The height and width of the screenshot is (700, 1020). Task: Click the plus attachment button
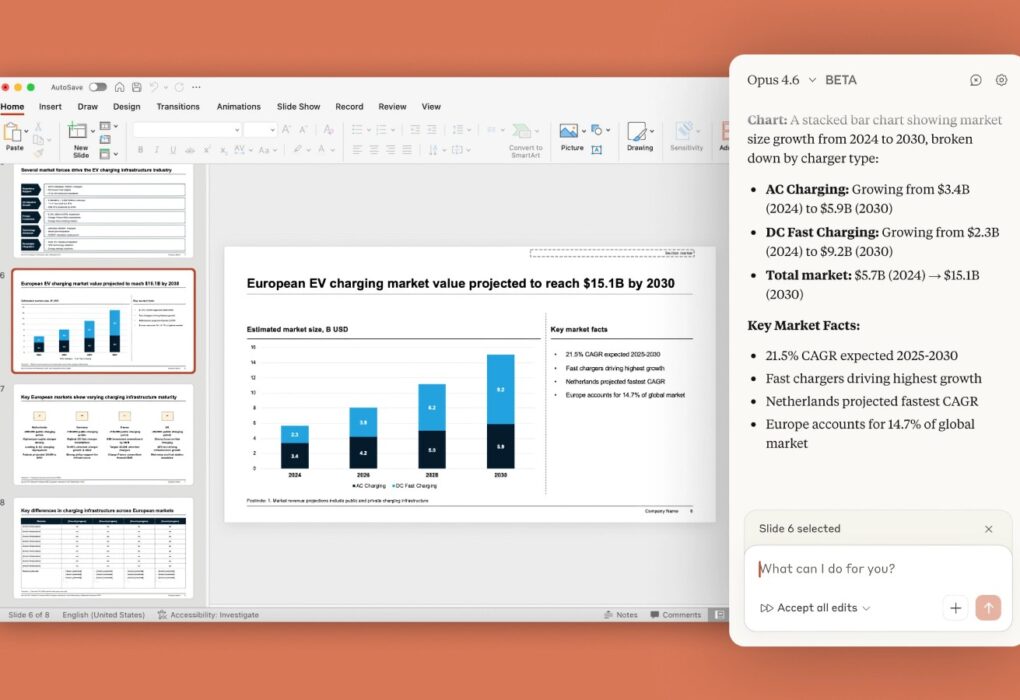pos(955,607)
